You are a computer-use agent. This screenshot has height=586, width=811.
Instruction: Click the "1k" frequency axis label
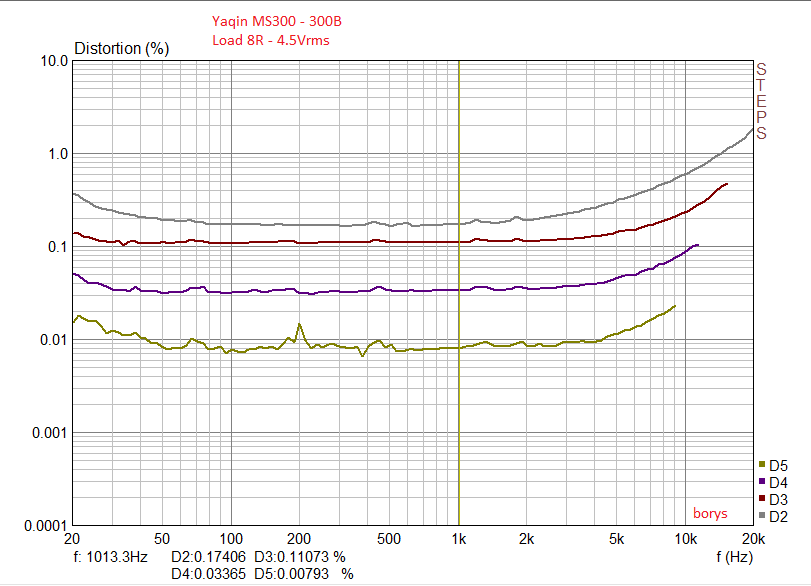[459, 539]
